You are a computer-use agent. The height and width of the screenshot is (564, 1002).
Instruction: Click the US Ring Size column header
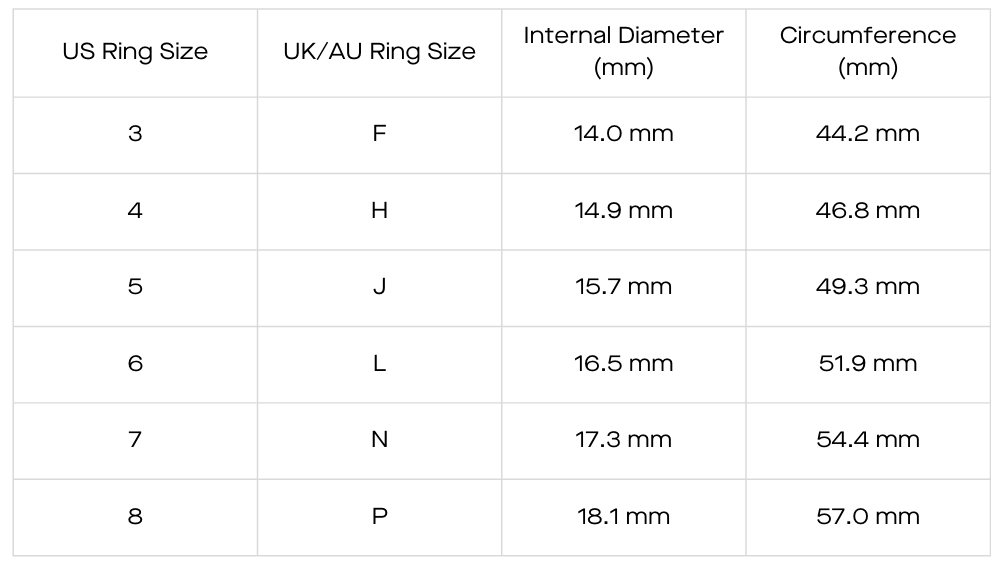[x=135, y=52]
